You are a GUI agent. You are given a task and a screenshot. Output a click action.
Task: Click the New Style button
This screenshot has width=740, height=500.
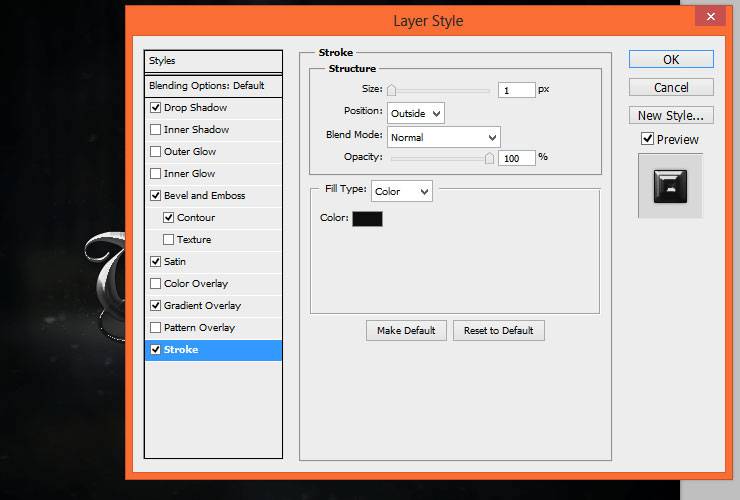click(x=671, y=115)
